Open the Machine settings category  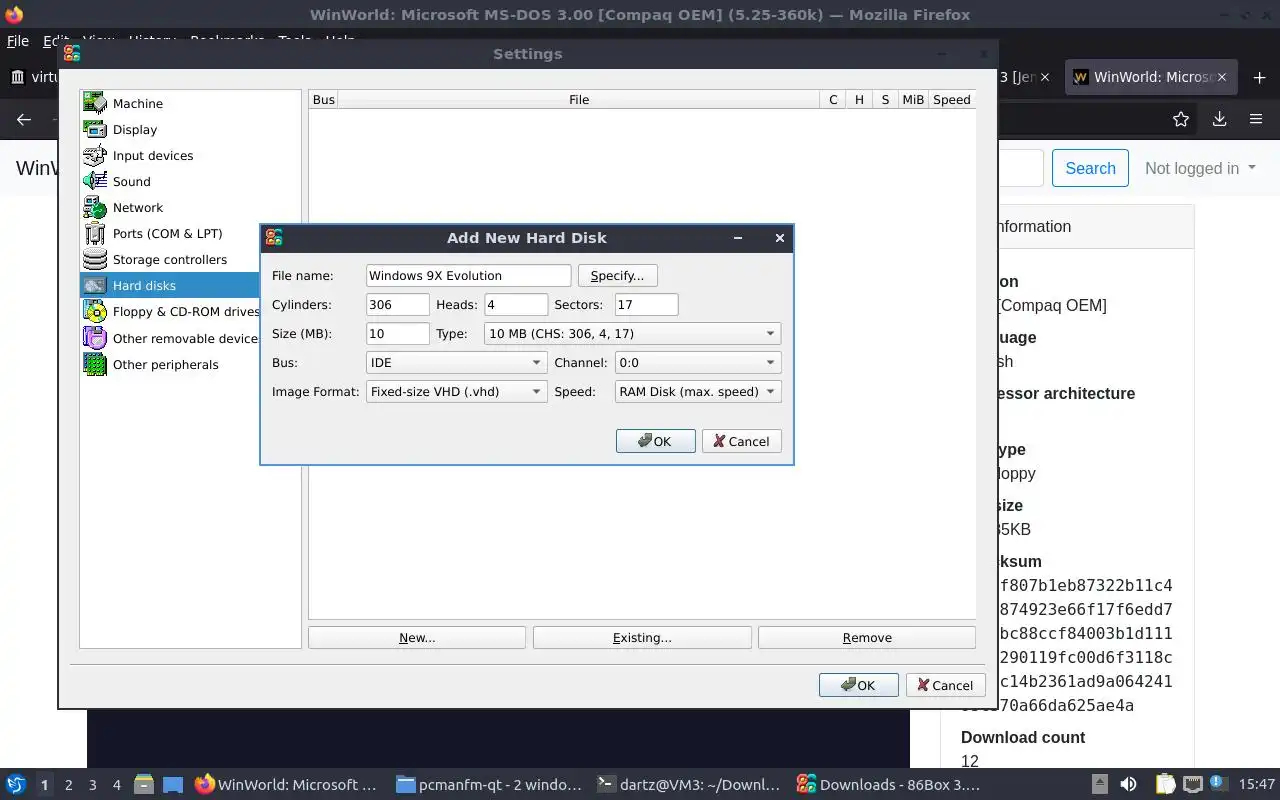[x=190, y=103]
